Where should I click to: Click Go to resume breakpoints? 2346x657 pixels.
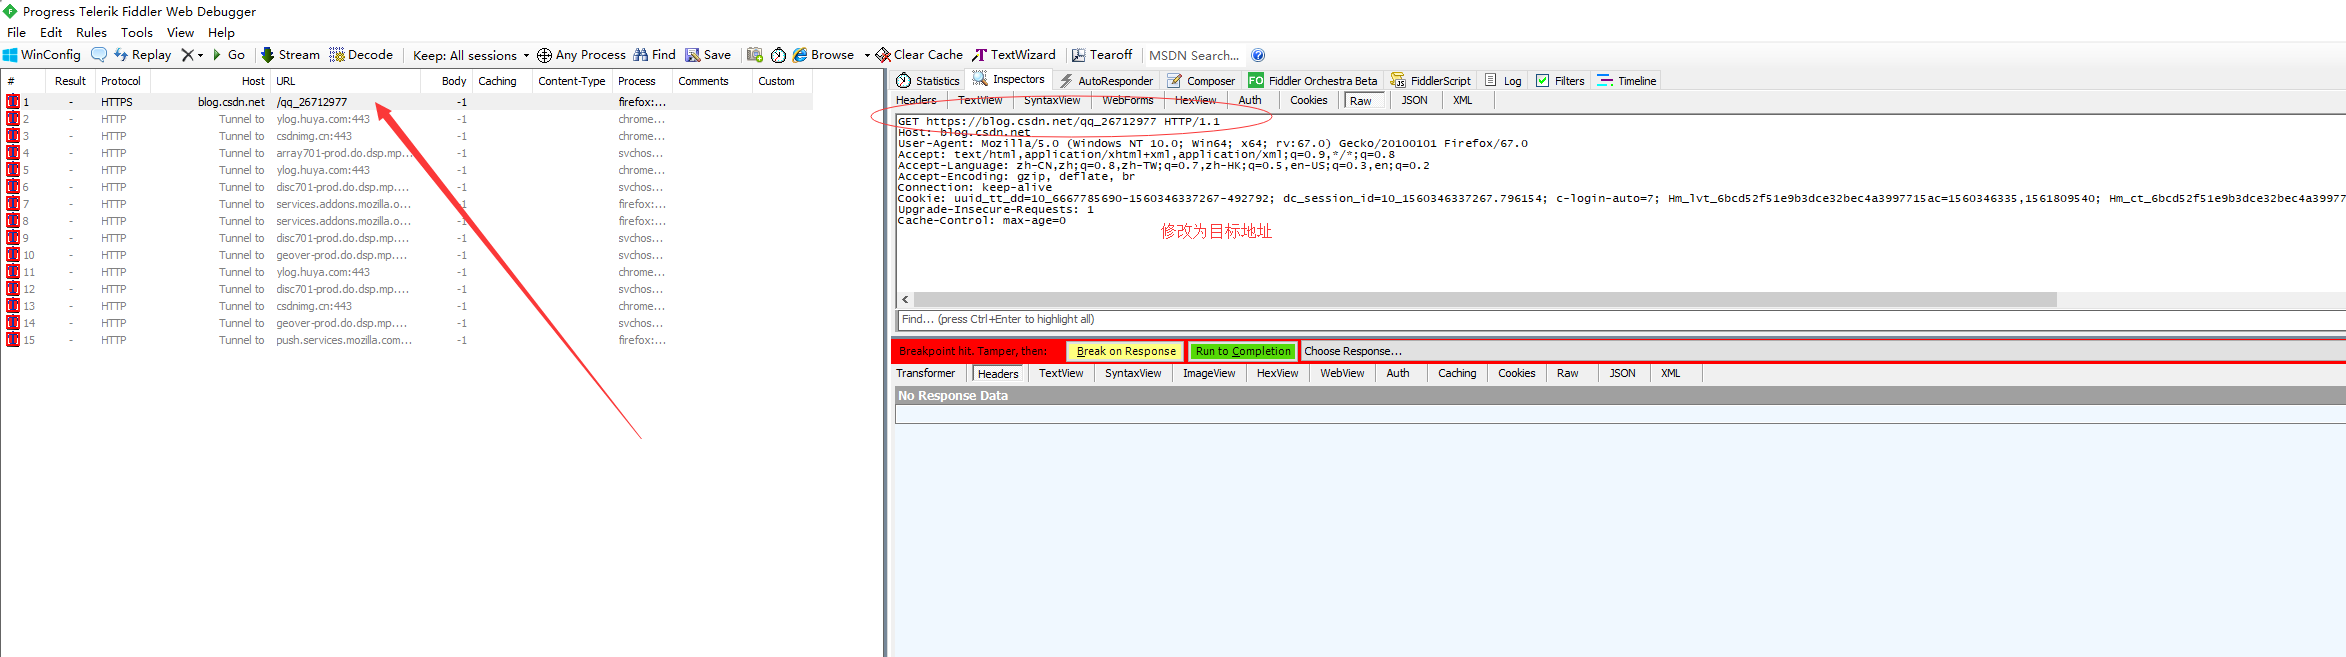pyautogui.click(x=229, y=55)
